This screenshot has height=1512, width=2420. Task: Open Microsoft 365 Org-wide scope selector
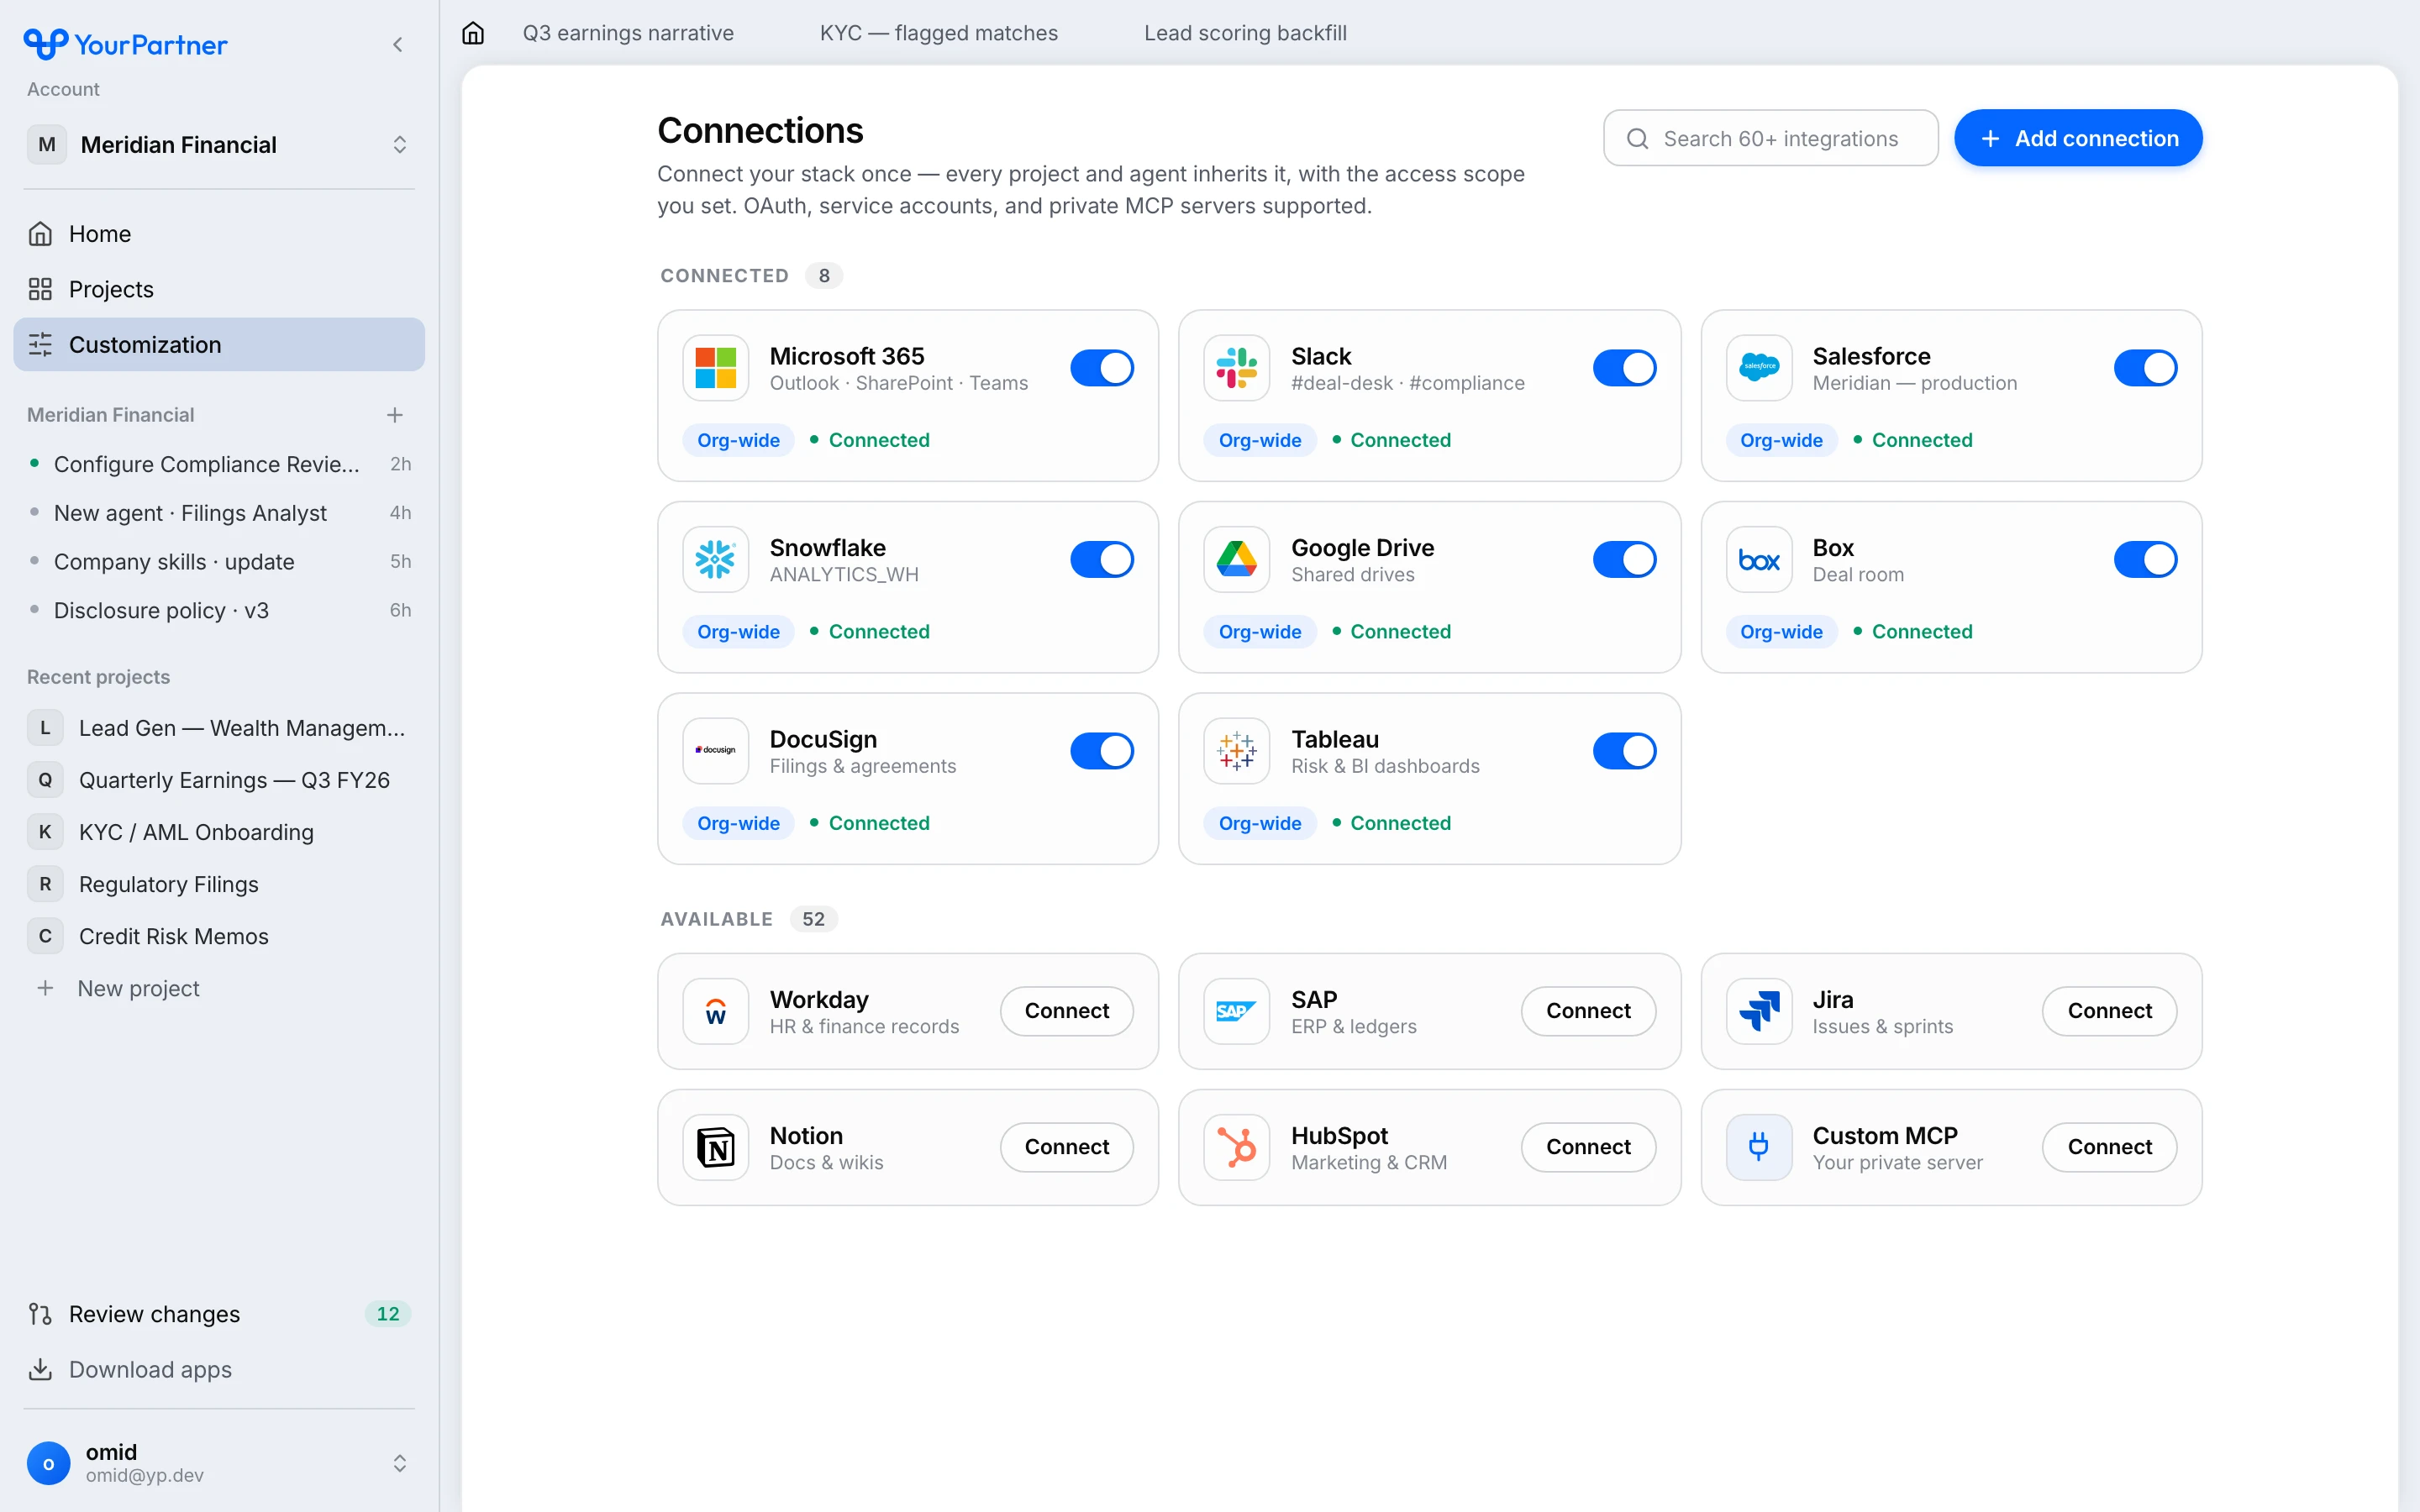[x=738, y=440]
